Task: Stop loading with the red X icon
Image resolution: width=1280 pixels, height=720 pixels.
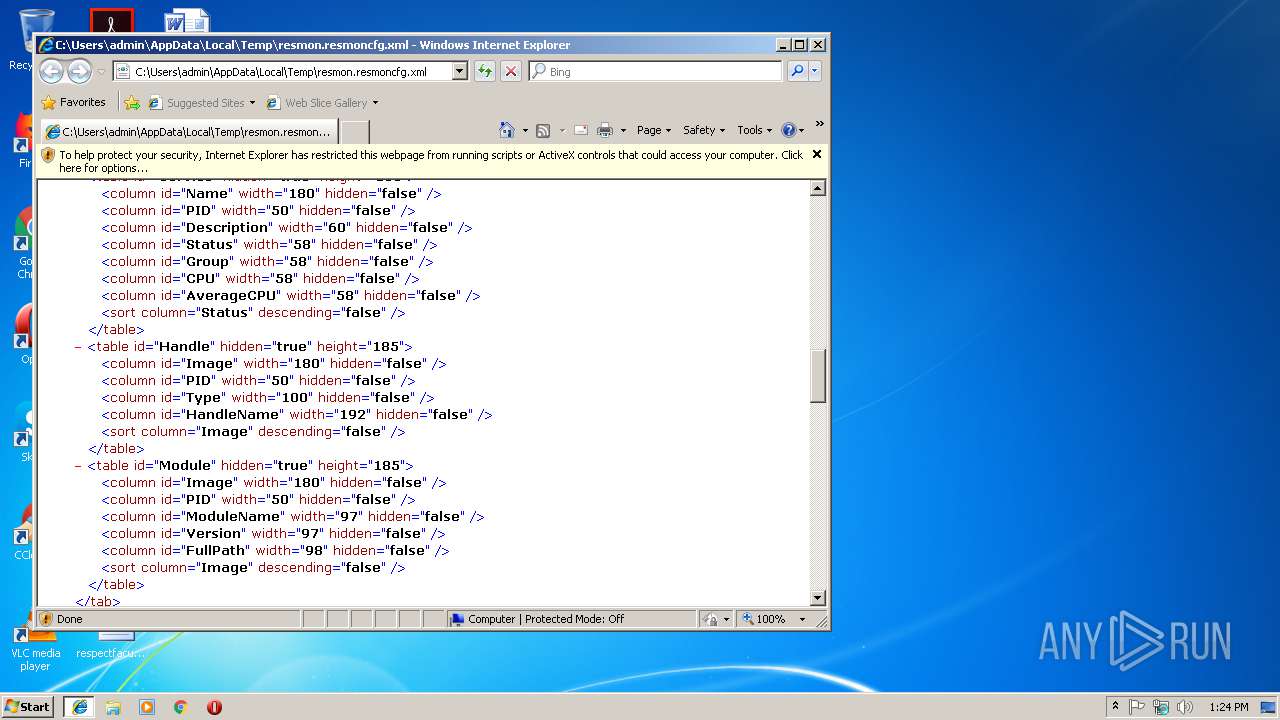Action: [x=511, y=71]
